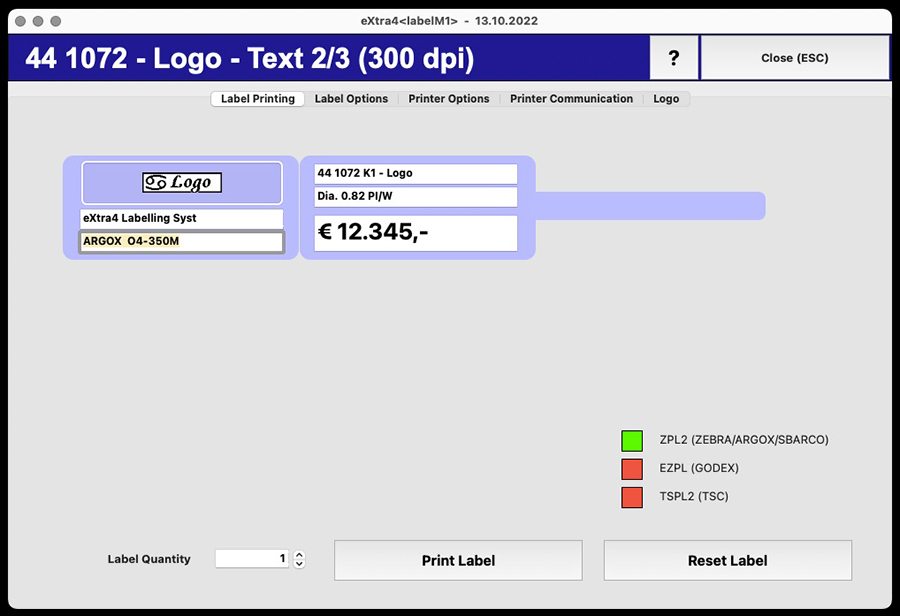This screenshot has width=900, height=616.
Task: Click the eXtra4 Labelling Syst text field
Action: (181, 218)
